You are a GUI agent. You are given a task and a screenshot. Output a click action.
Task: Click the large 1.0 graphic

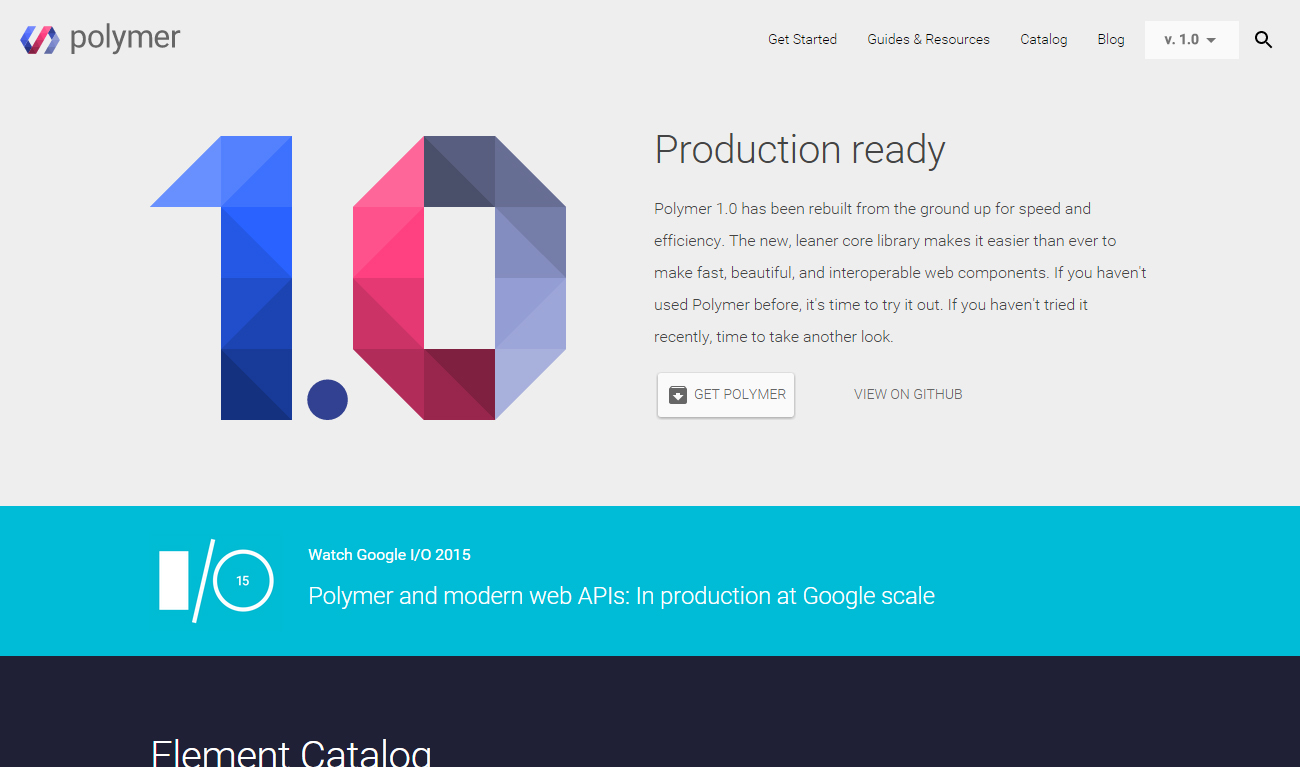[358, 277]
